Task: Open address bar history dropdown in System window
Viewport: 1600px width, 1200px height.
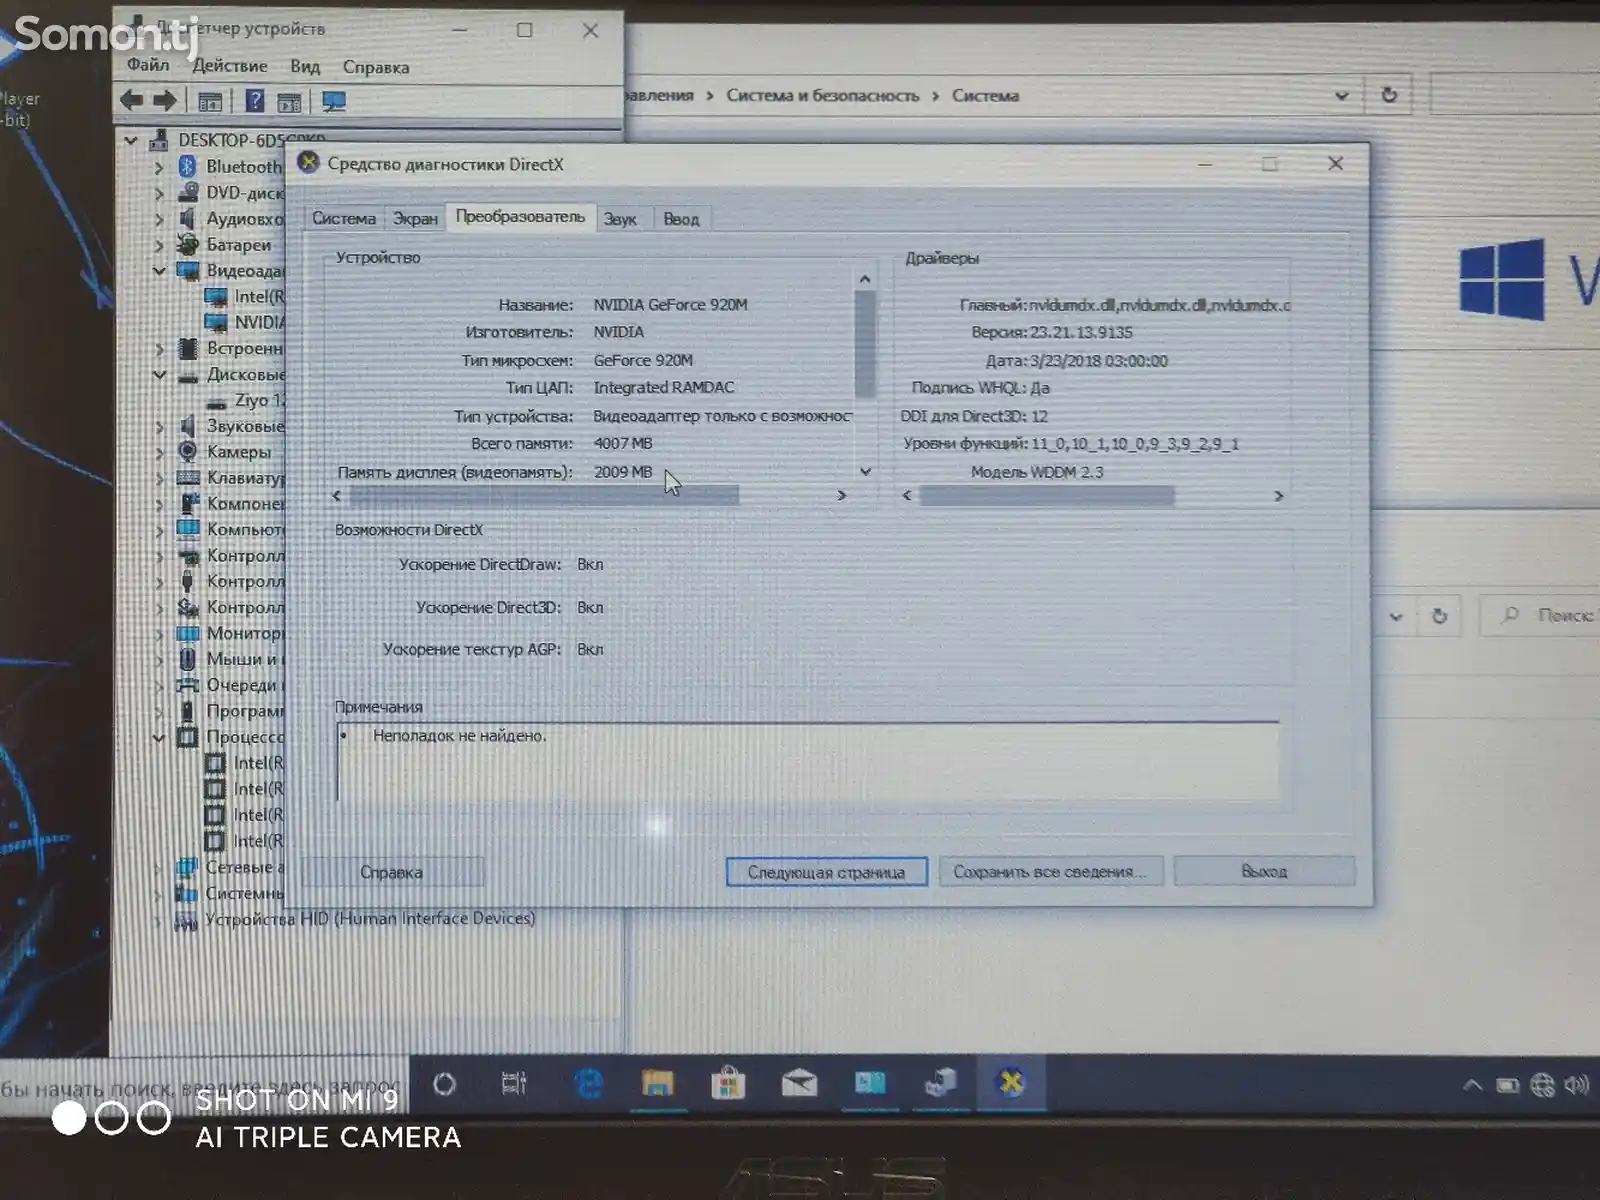Action: point(1342,96)
